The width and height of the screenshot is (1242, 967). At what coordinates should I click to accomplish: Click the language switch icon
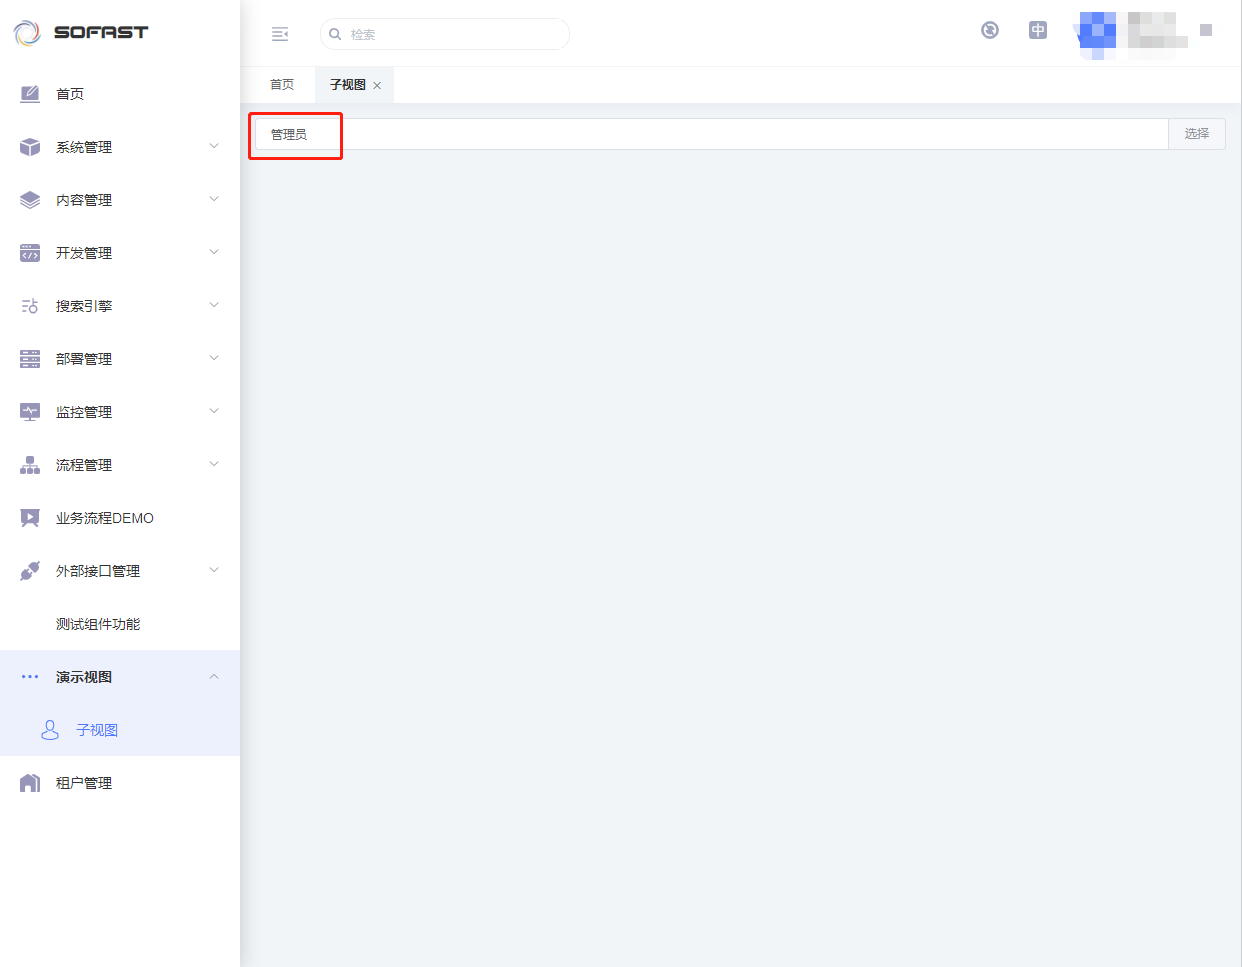point(1038,30)
